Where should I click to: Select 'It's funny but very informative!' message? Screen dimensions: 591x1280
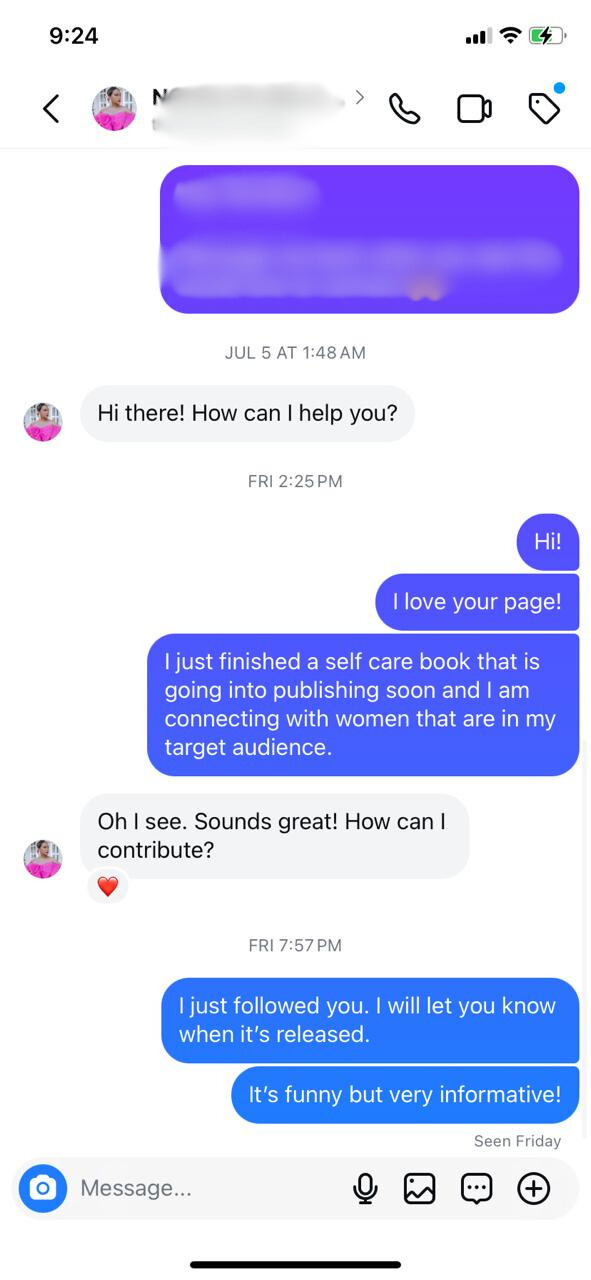(405, 1094)
